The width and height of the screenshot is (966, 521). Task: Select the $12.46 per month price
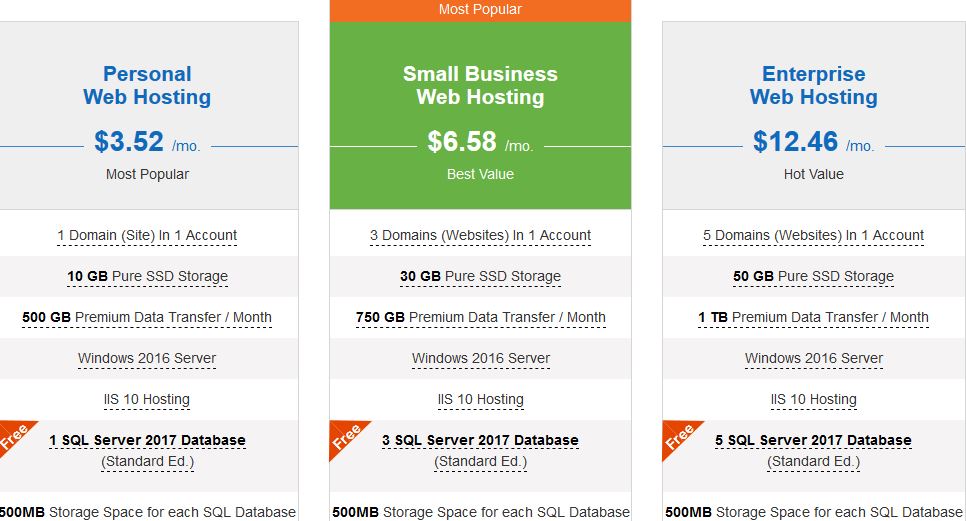coord(813,142)
